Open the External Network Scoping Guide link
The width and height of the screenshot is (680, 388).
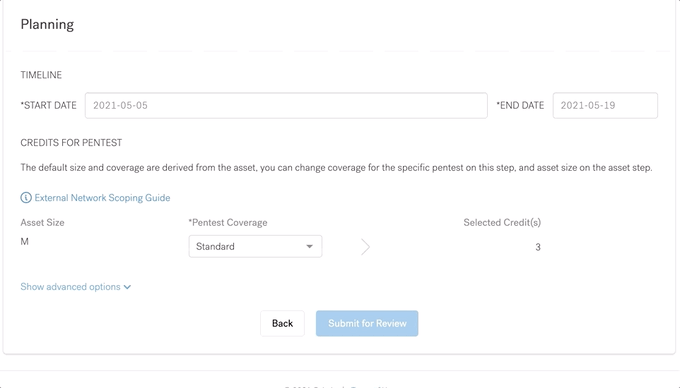[102, 198]
